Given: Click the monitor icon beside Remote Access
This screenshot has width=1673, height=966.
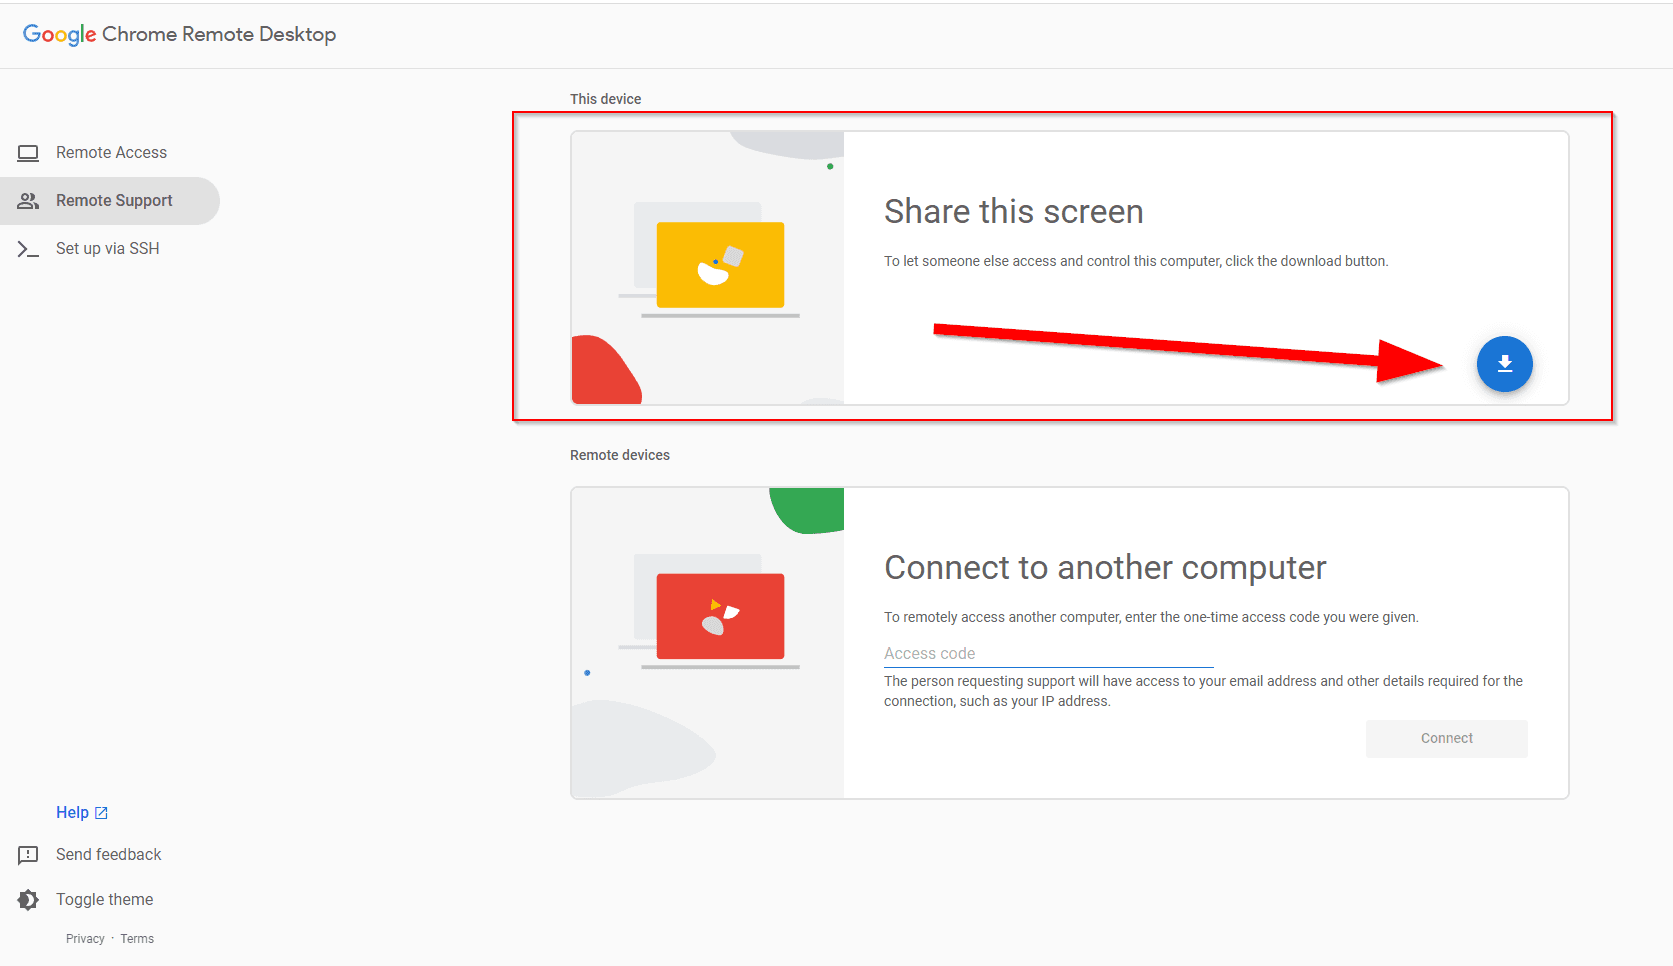Looking at the screenshot, I should coord(28,152).
